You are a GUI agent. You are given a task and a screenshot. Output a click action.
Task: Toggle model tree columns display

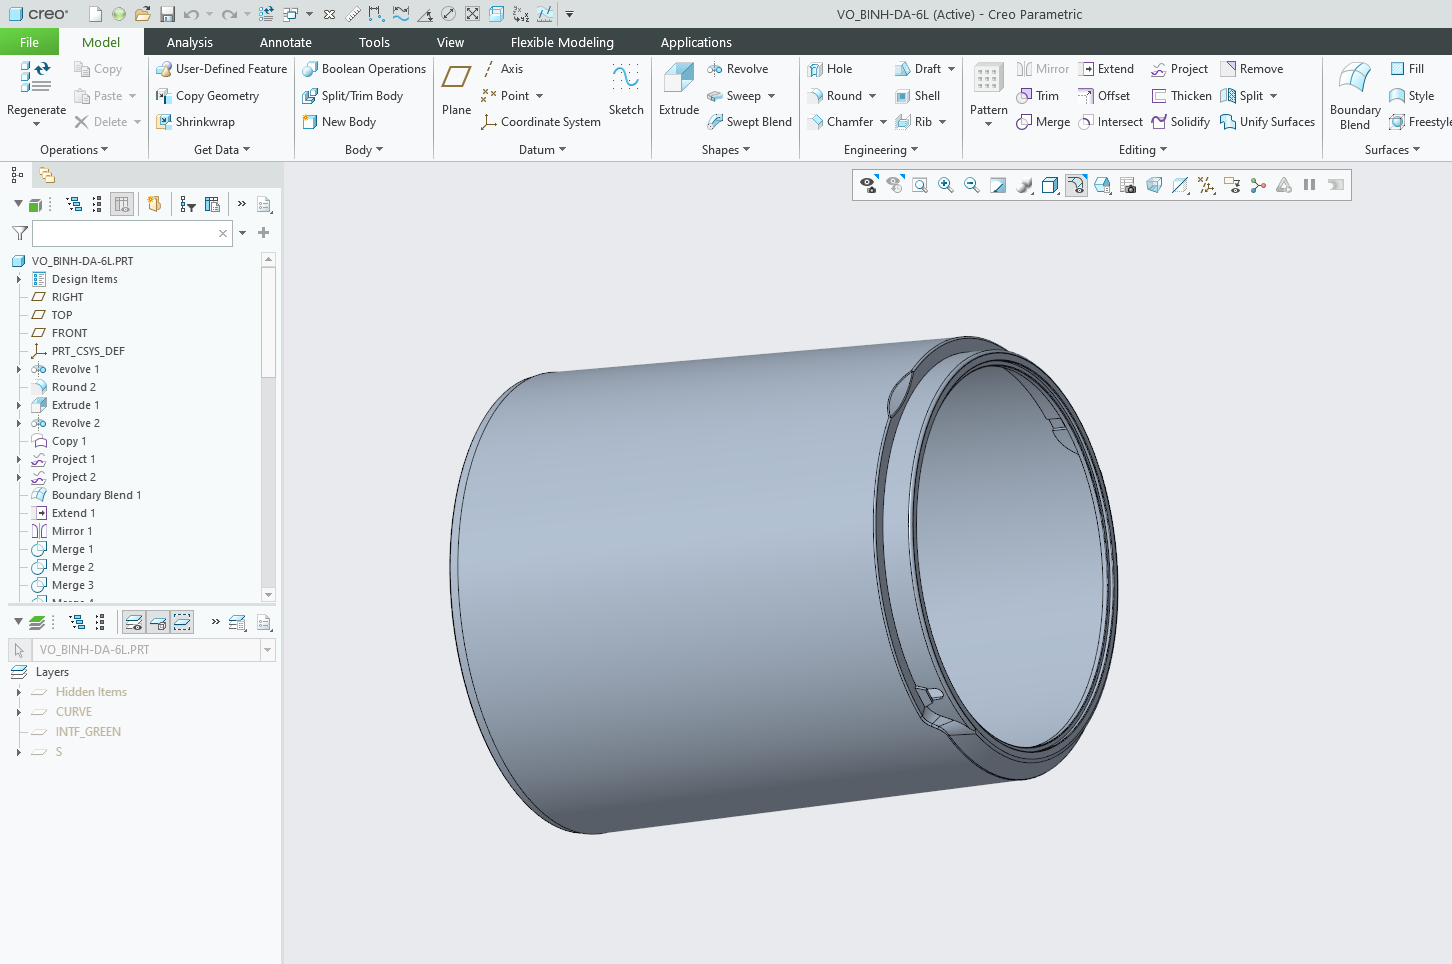(122, 204)
